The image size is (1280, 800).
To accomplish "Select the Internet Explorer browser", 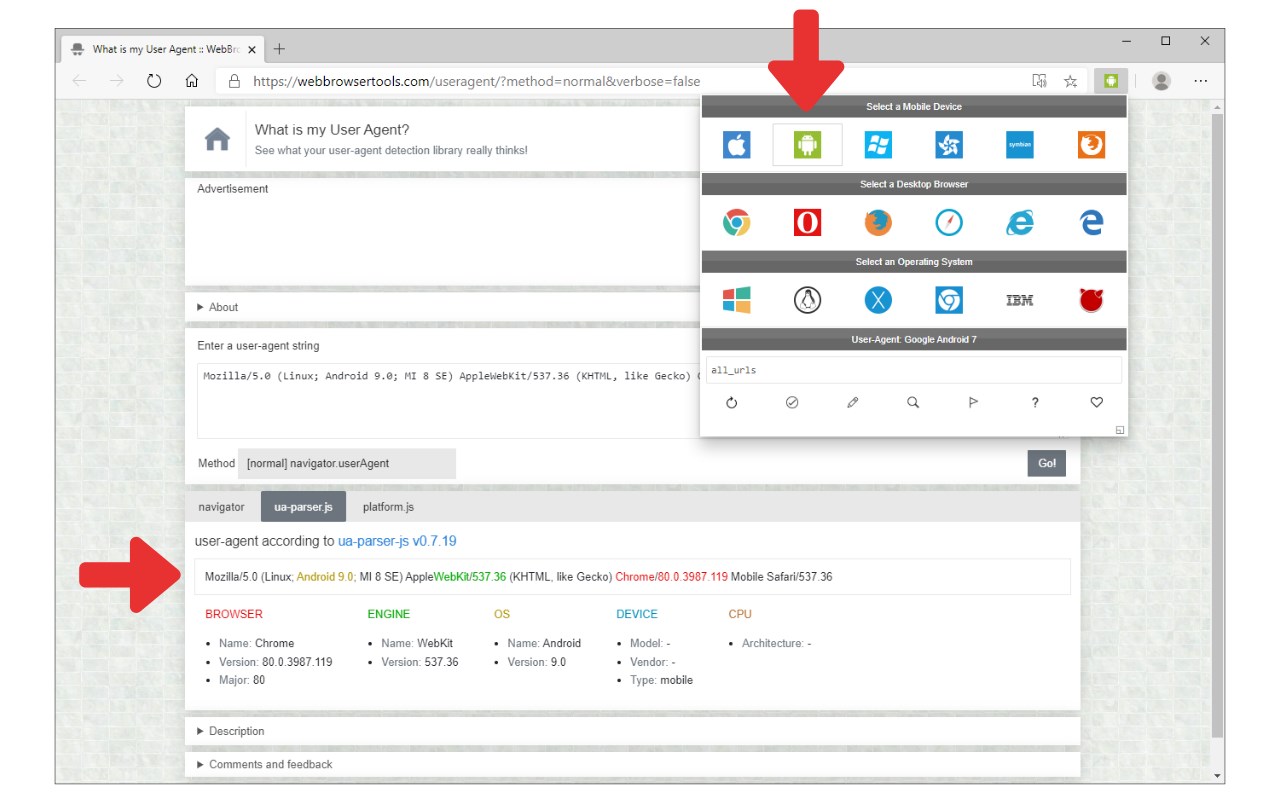I will [x=1020, y=222].
